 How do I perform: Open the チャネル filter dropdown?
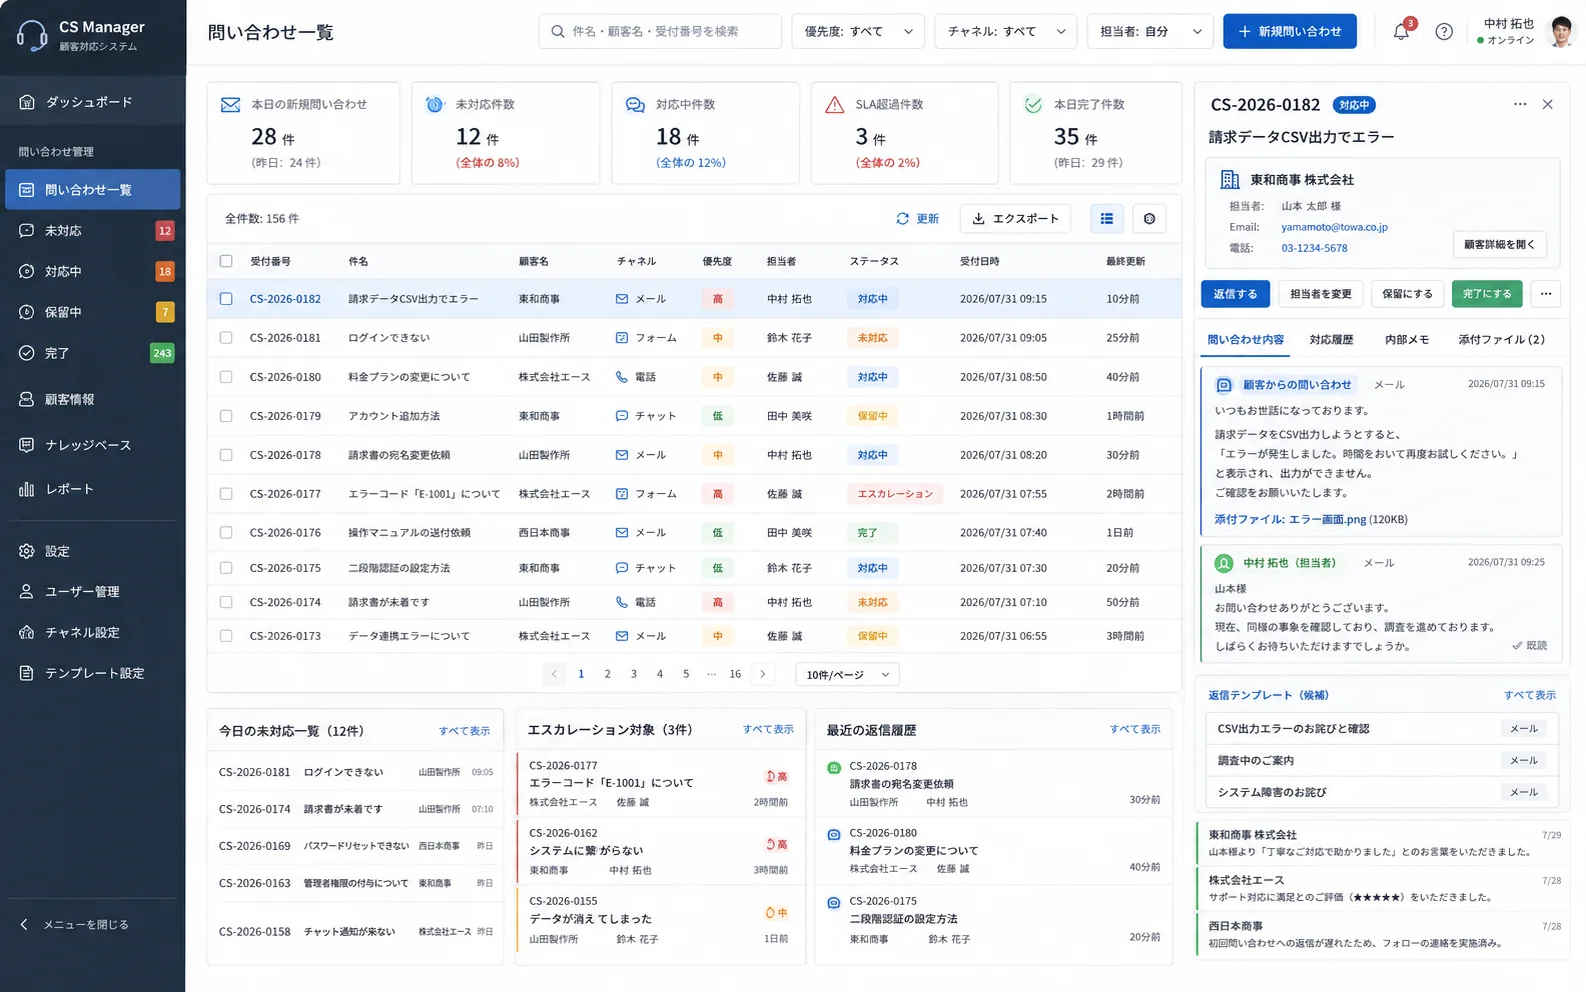pos(1006,31)
